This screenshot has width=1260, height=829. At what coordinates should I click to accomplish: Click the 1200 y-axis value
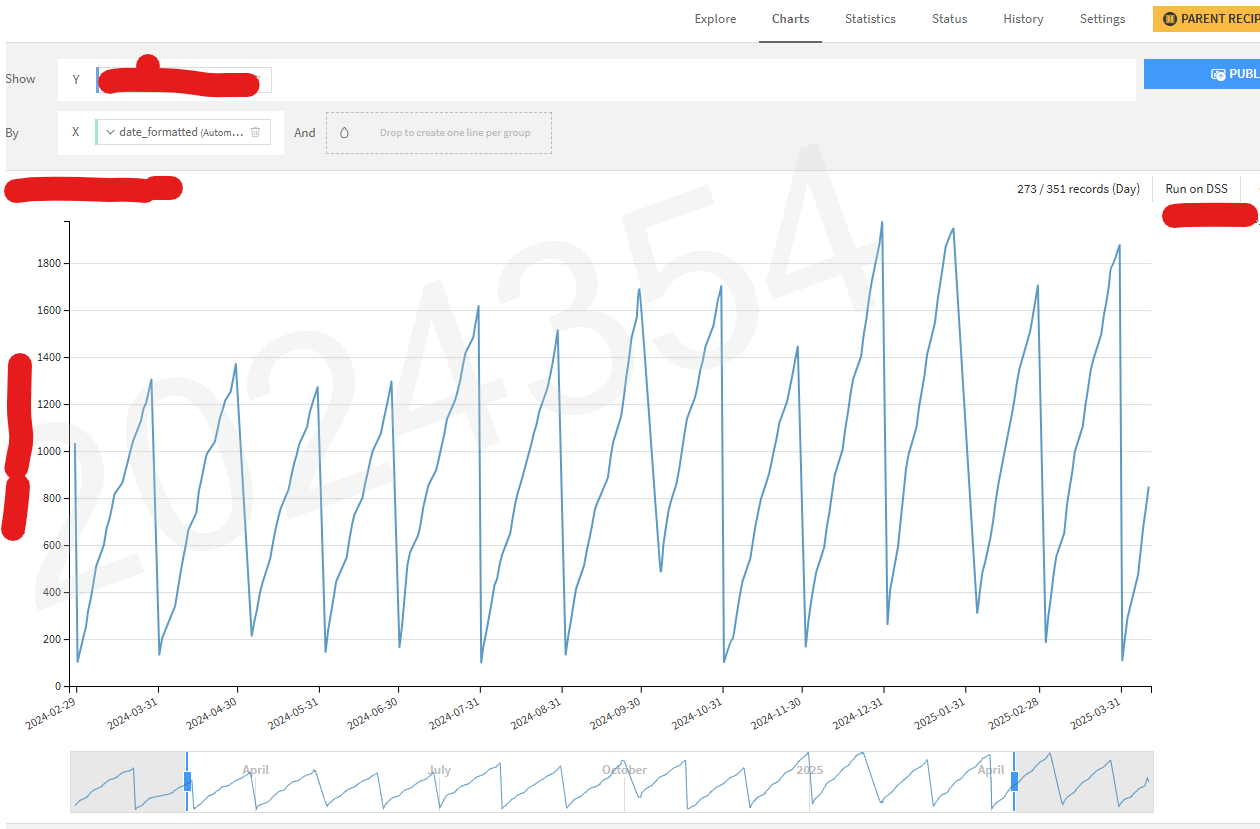[x=50, y=405]
